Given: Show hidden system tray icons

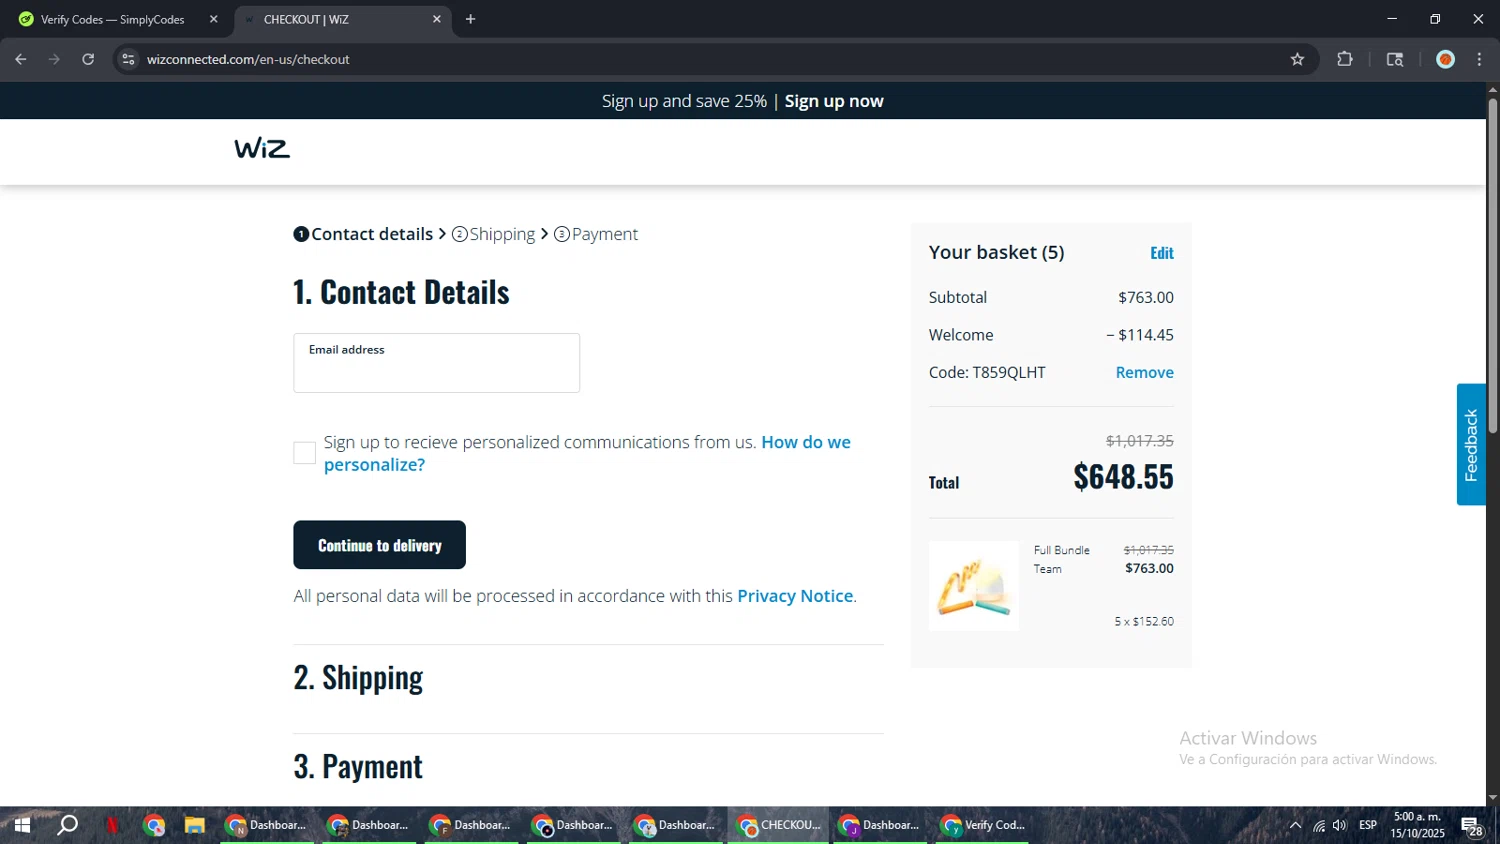Looking at the screenshot, I should (x=1295, y=825).
